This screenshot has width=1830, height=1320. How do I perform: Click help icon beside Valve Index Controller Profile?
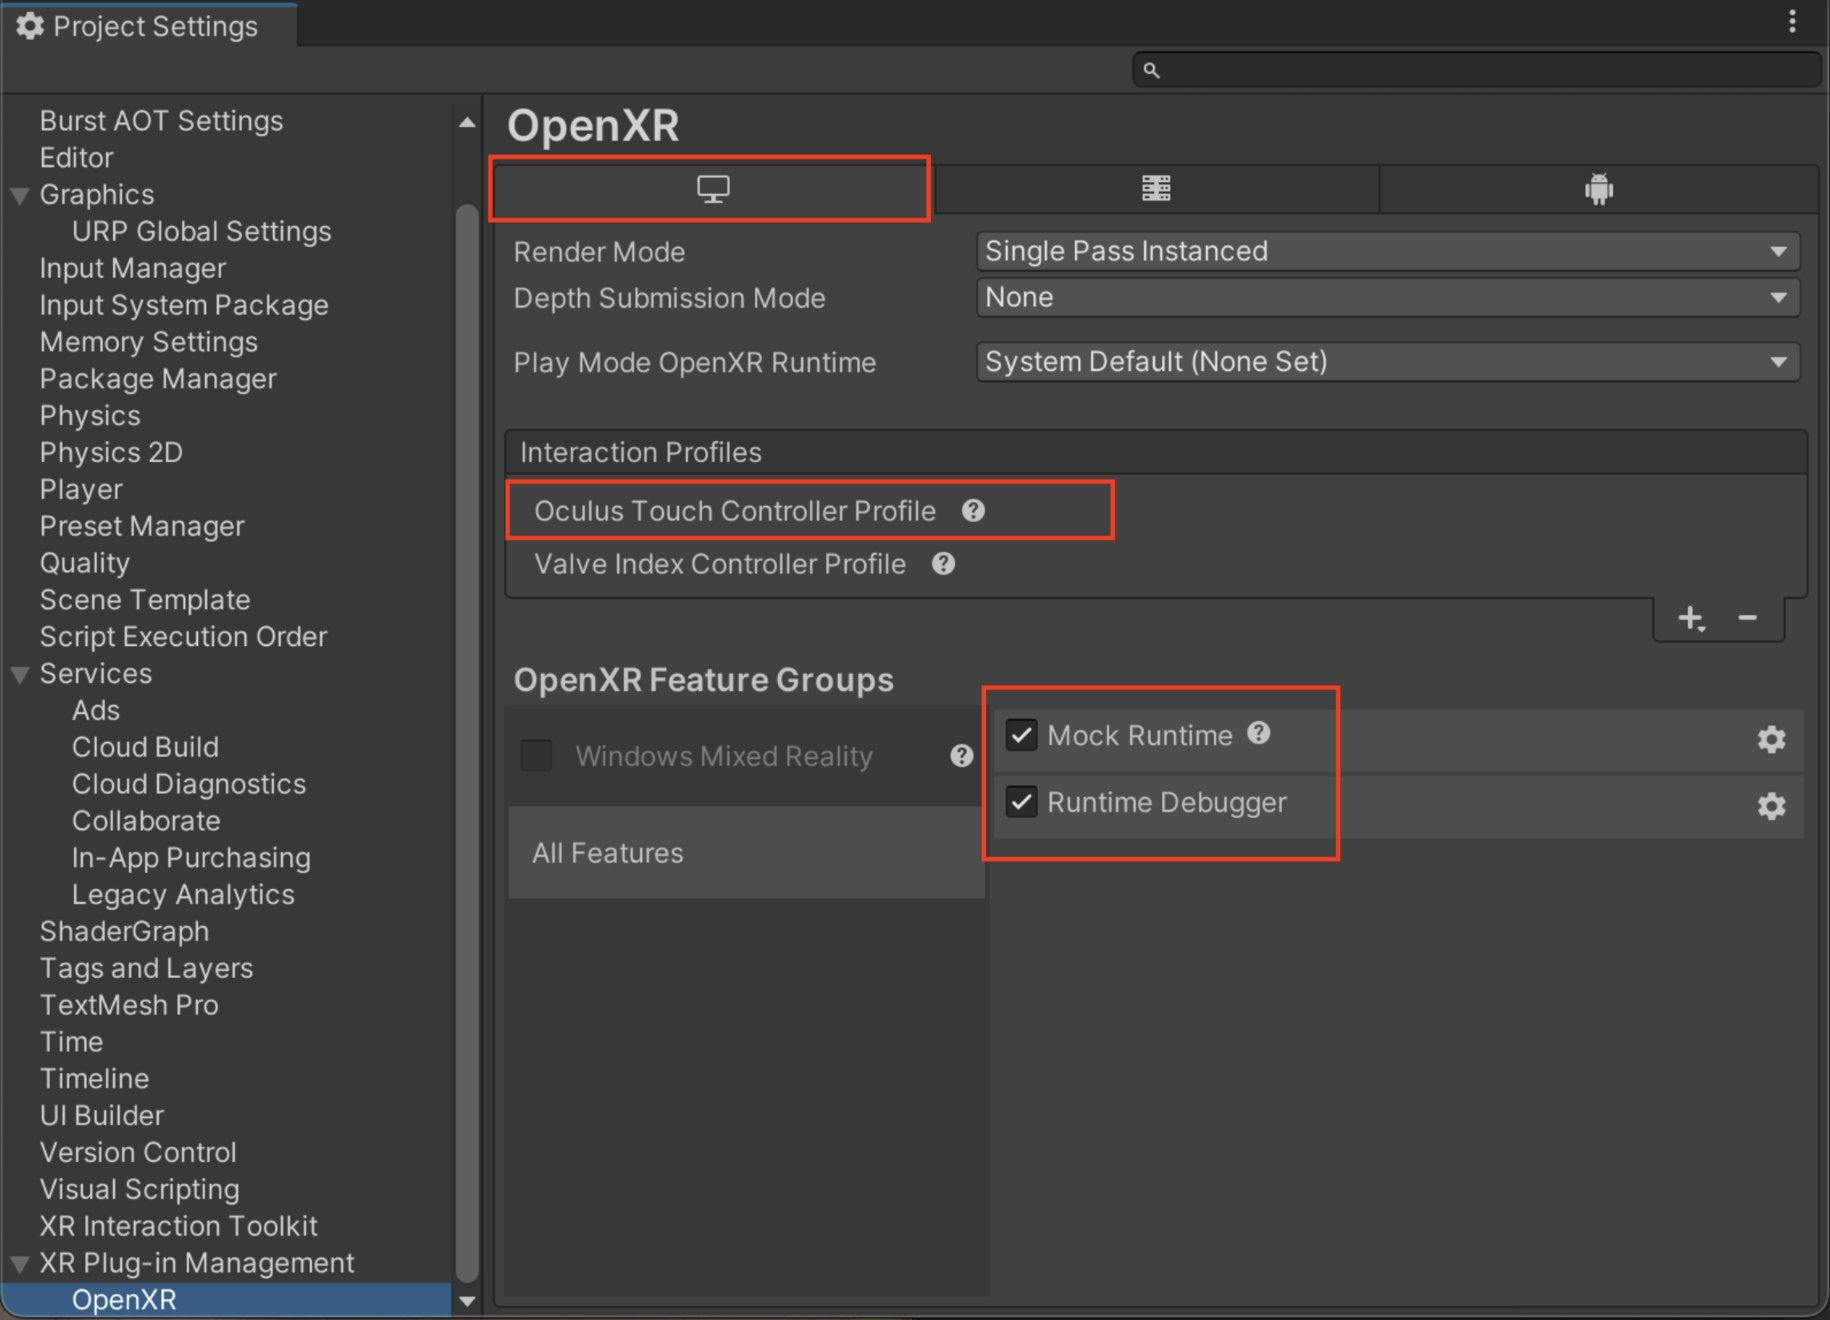tap(943, 564)
